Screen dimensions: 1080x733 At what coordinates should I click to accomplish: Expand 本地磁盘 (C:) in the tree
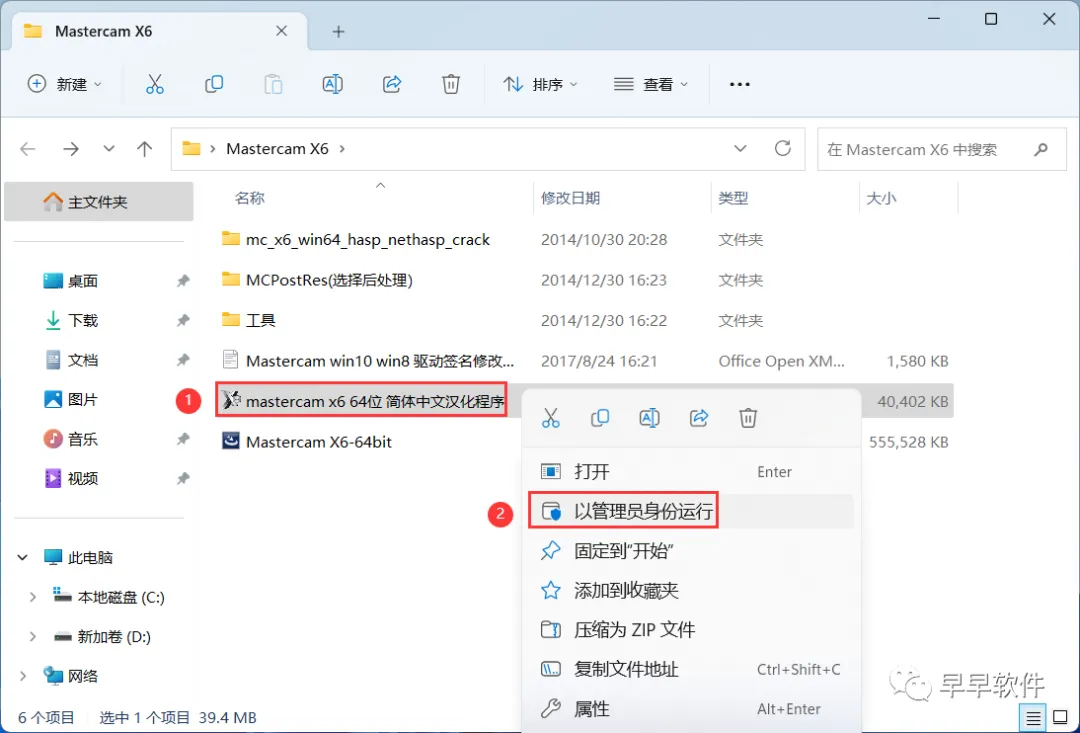[32, 597]
